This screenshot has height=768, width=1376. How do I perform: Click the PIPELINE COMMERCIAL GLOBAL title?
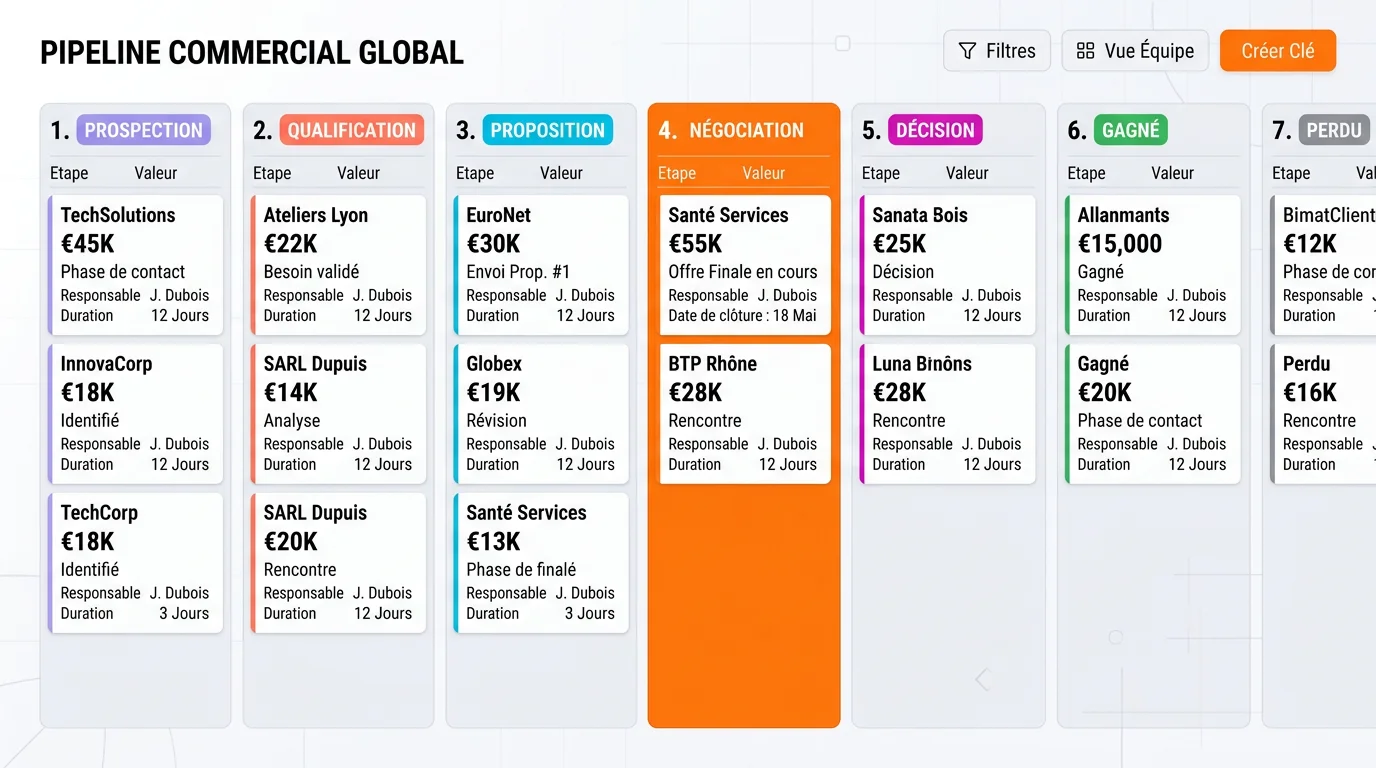[251, 51]
